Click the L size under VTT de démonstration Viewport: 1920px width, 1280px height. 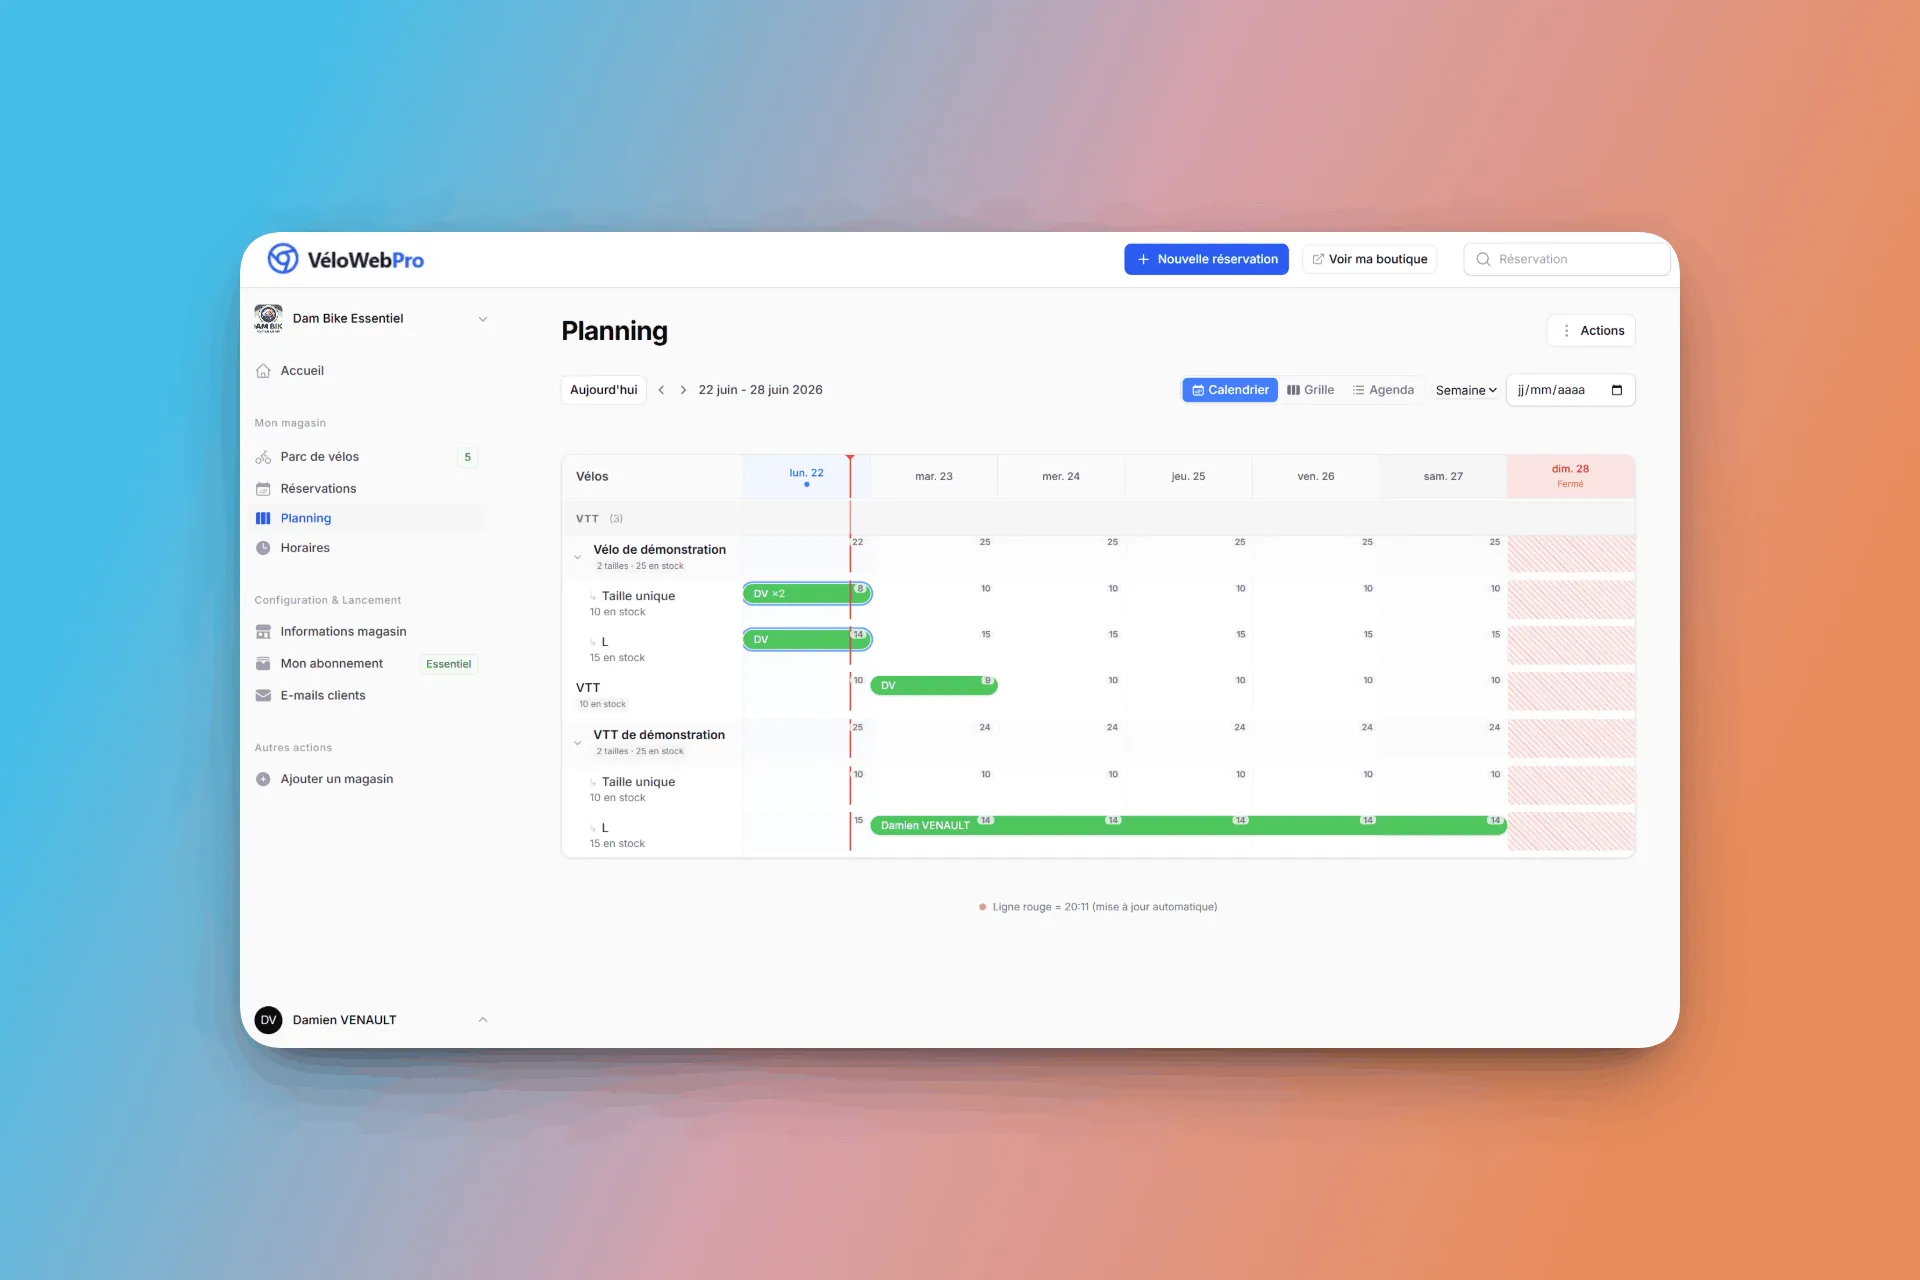click(605, 828)
